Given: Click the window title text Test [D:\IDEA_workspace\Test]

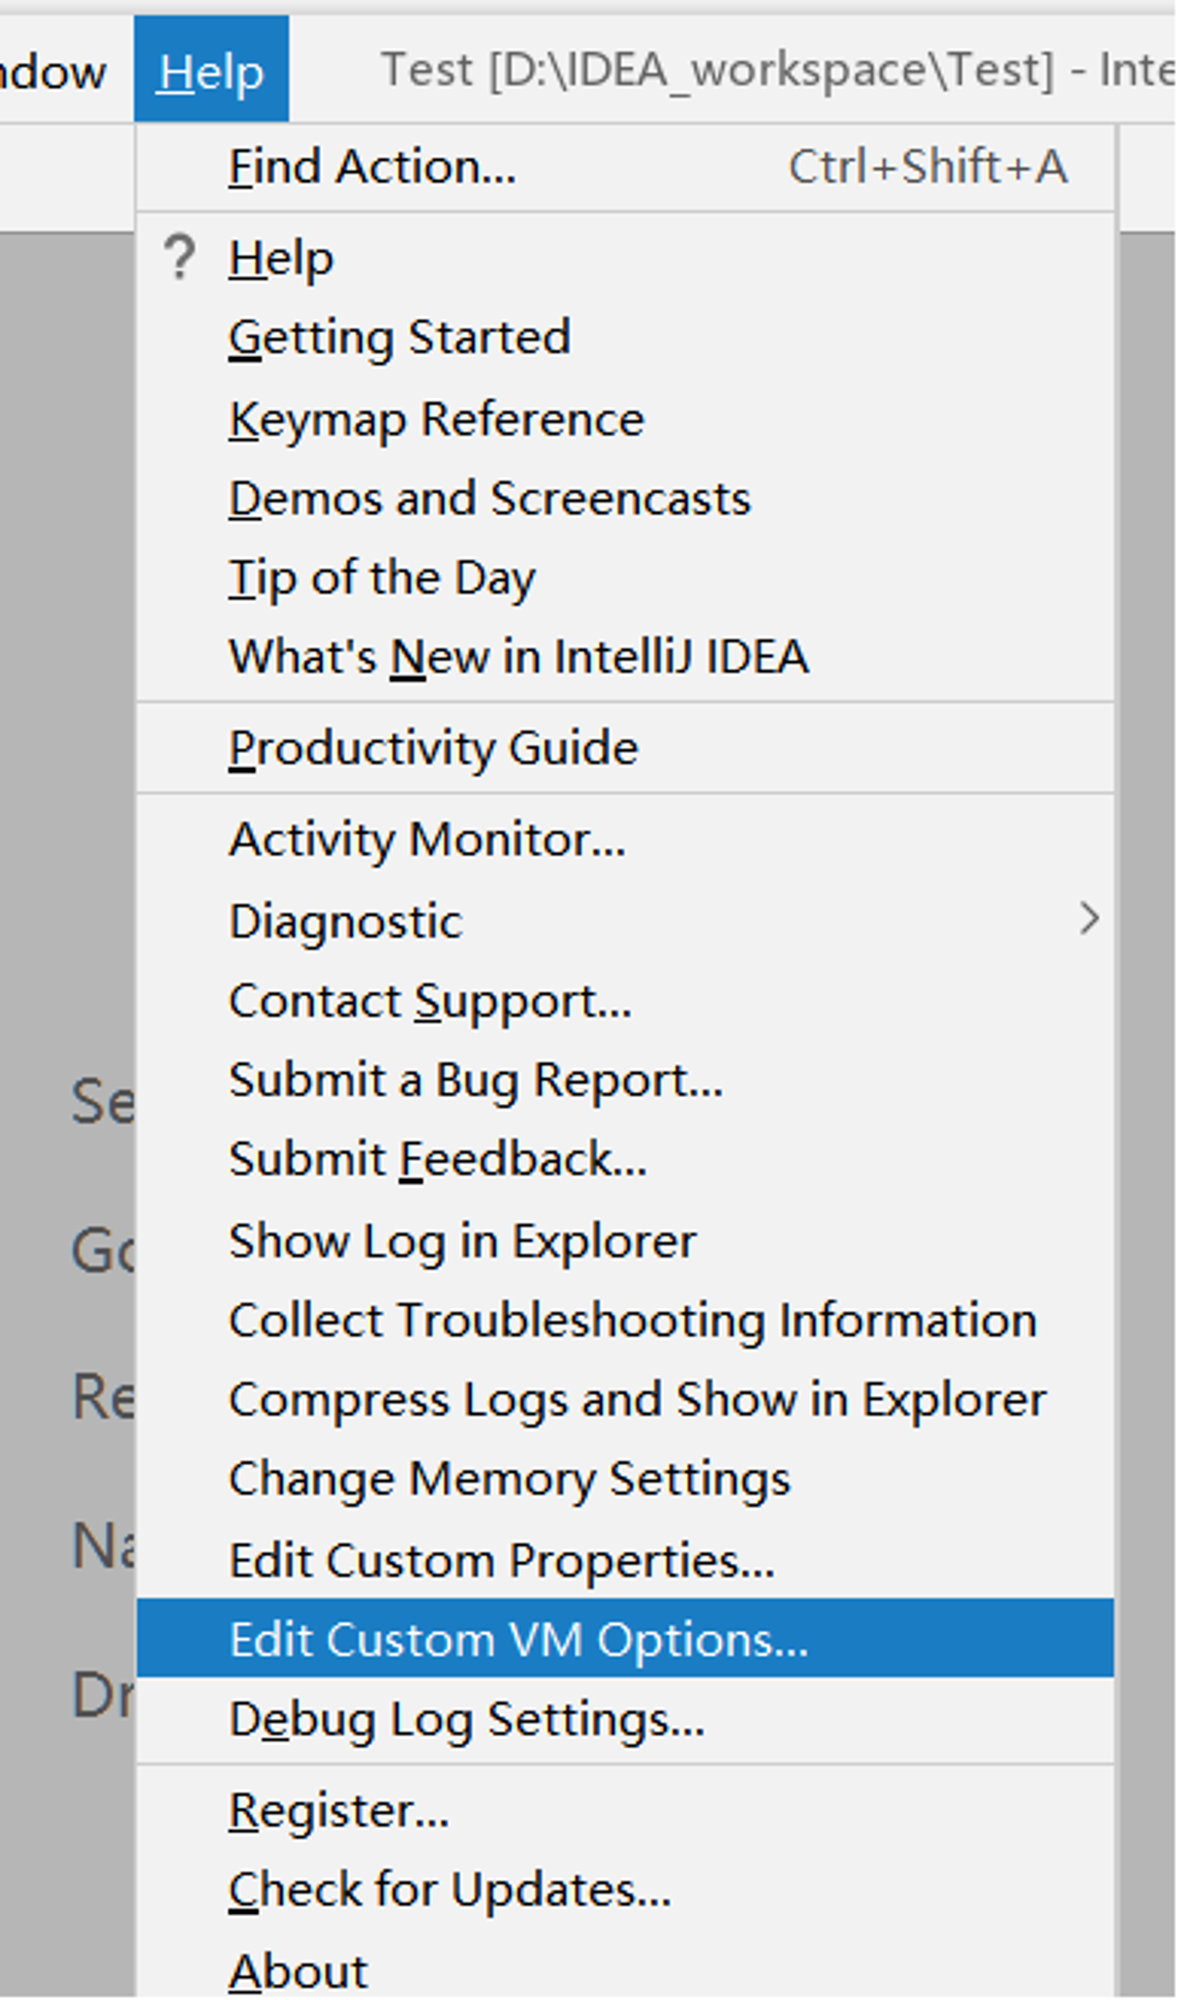Looking at the screenshot, I should coord(718,70).
